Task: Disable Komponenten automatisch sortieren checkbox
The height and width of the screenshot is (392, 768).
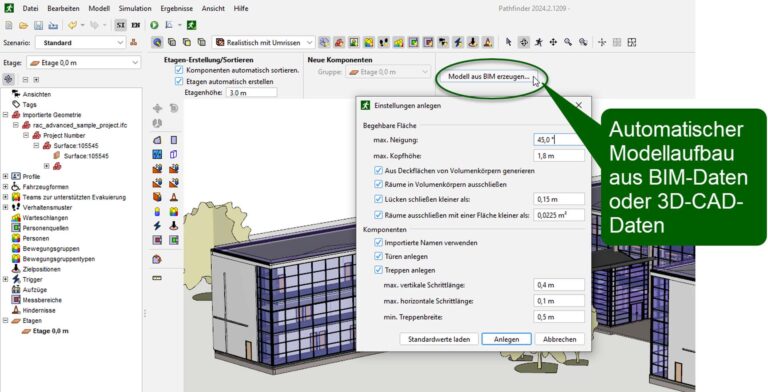Action: click(179, 71)
